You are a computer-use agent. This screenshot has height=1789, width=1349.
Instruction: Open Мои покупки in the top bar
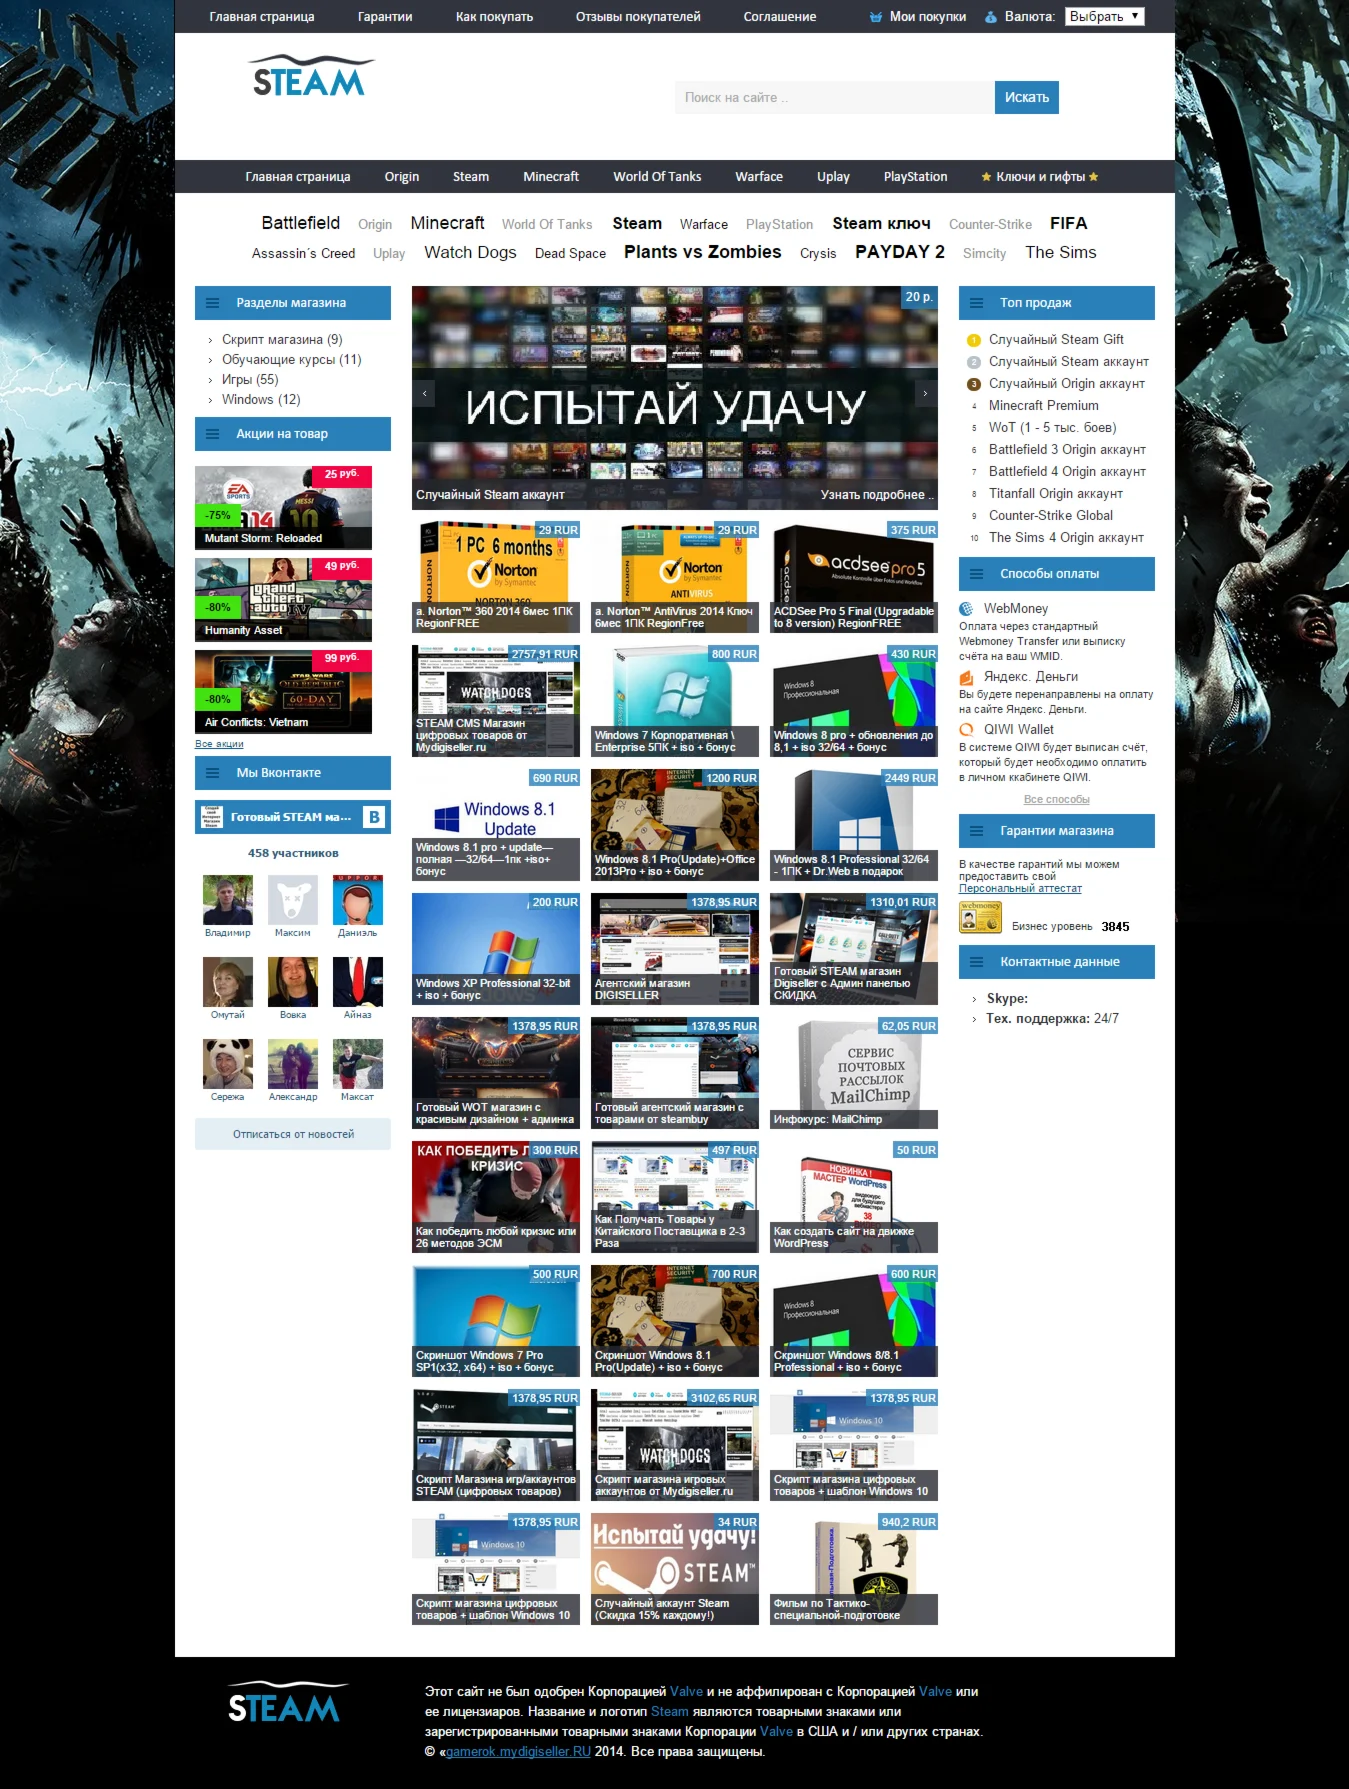pyautogui.click(x=928, y=17)
